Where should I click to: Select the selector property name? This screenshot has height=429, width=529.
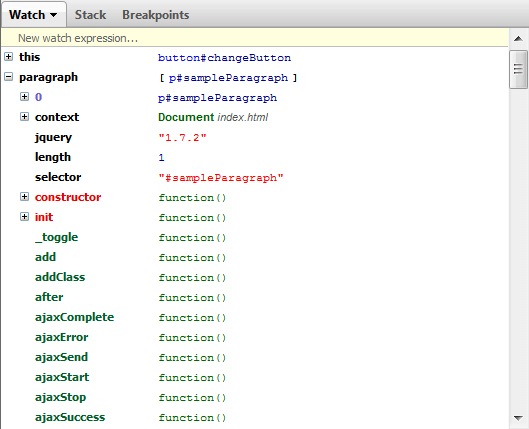(58, 177)
